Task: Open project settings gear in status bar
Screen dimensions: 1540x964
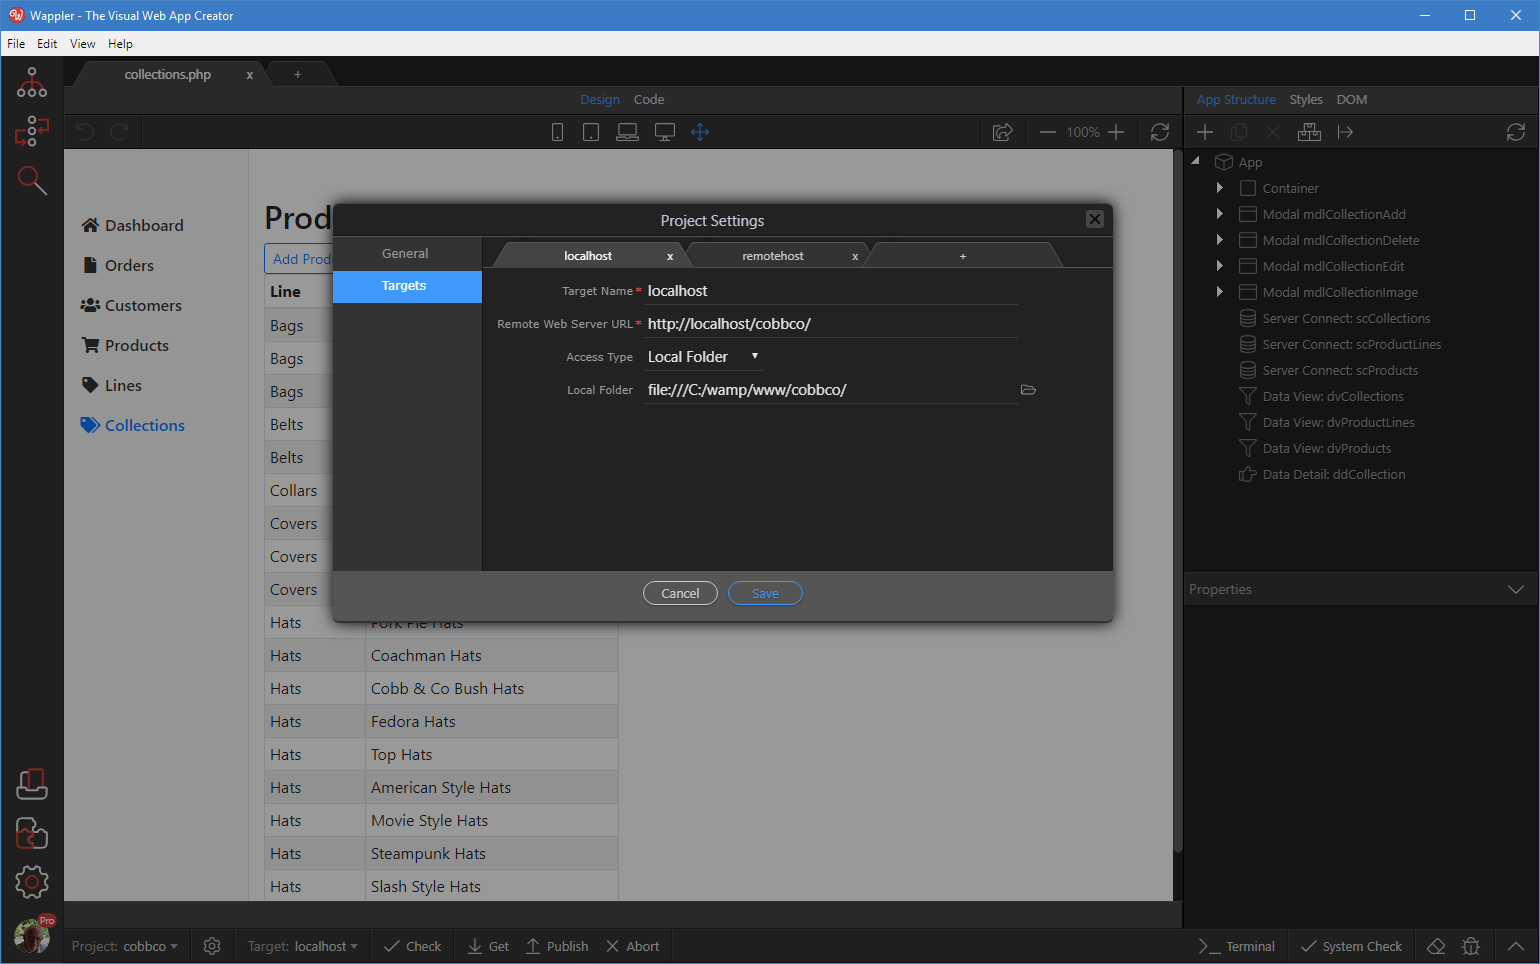Action: (212, 946)
